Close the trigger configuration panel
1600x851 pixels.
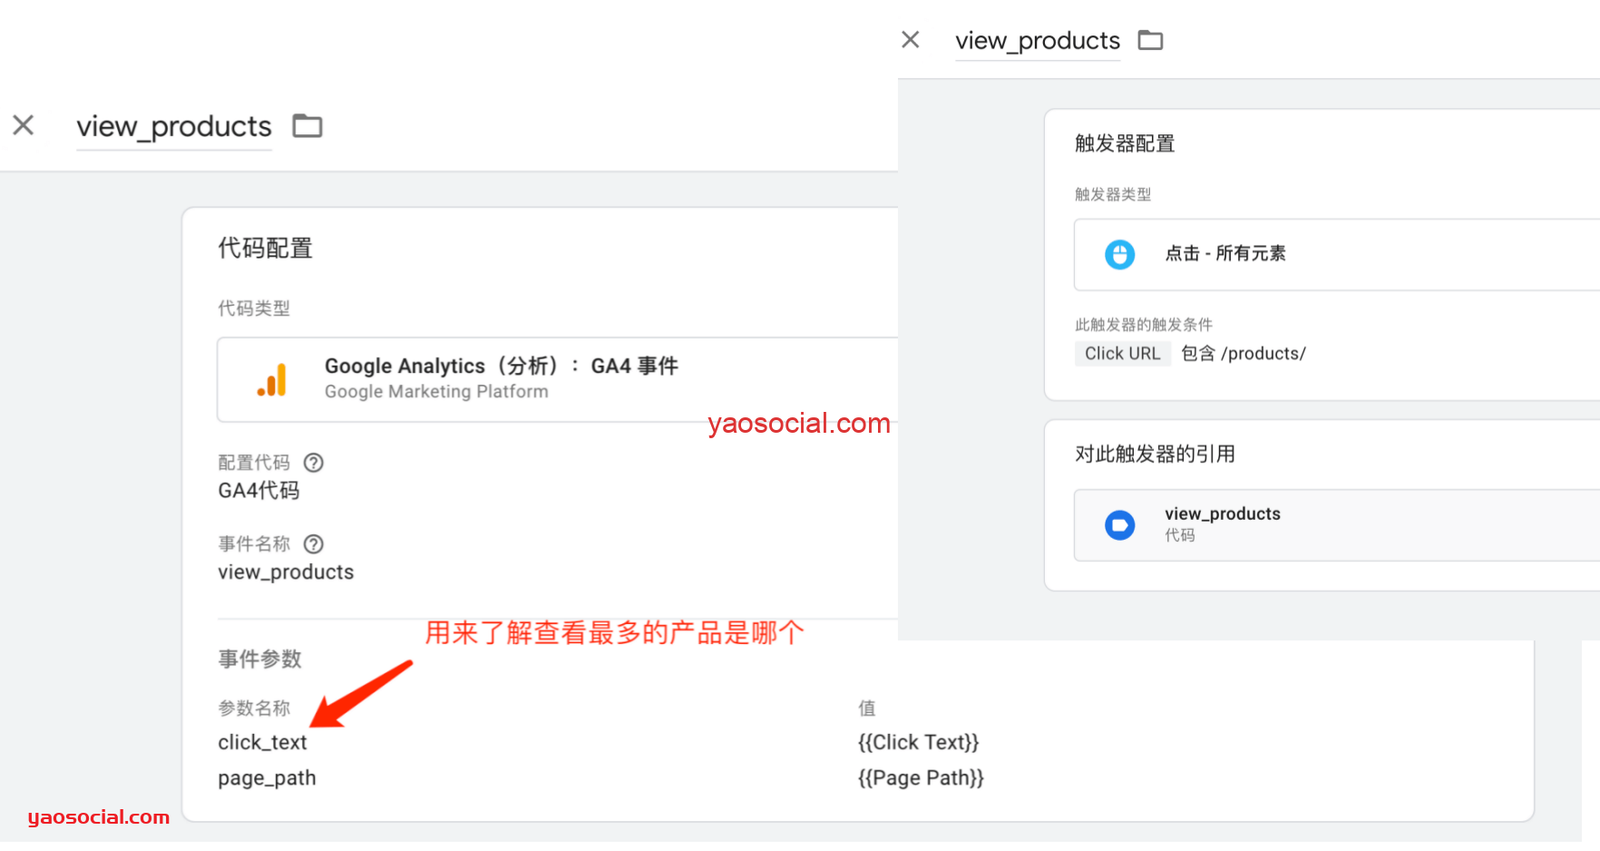[x=910, y=40]
